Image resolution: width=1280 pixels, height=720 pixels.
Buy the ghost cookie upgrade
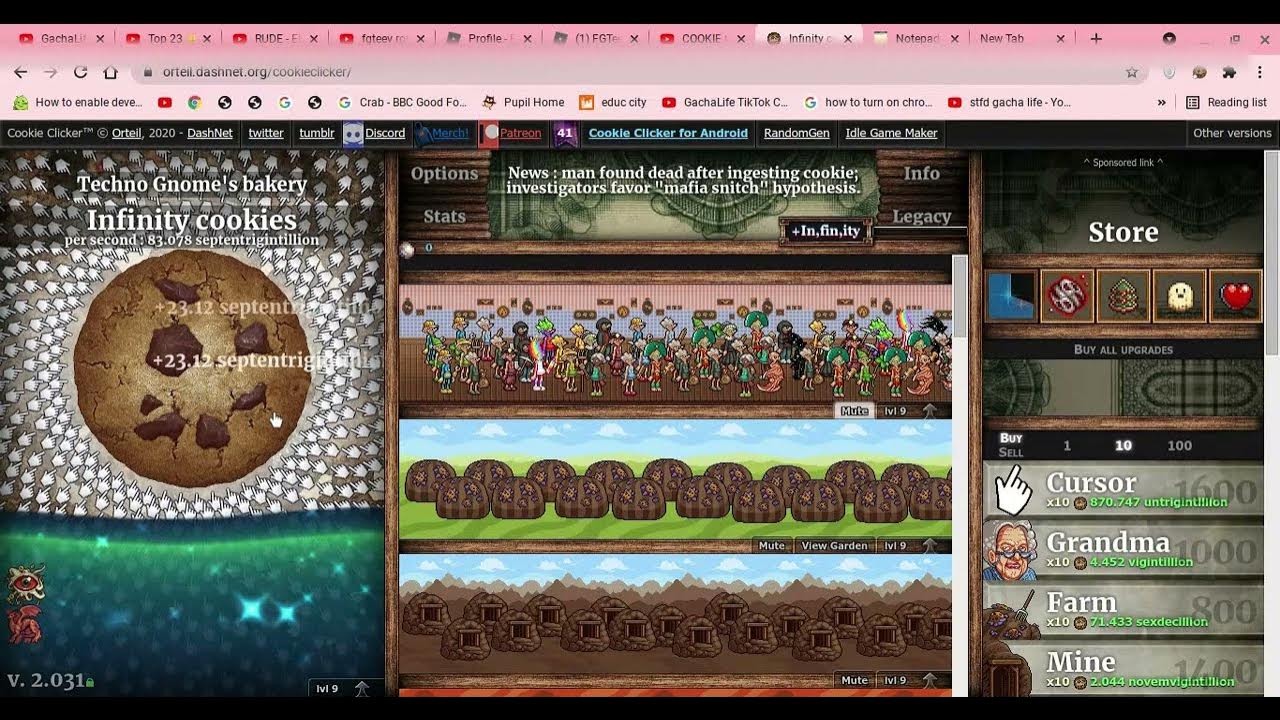[x=1179, y=297]
